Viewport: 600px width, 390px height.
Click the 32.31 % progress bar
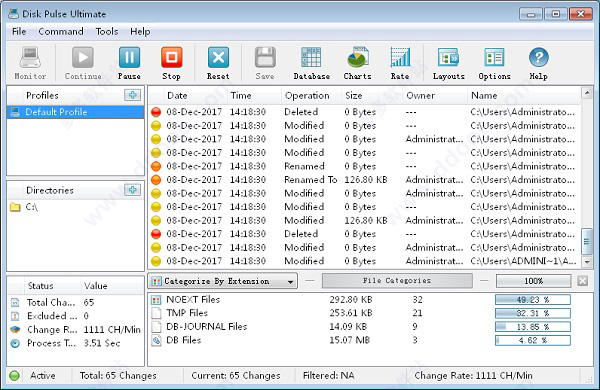tap(533, 313)
